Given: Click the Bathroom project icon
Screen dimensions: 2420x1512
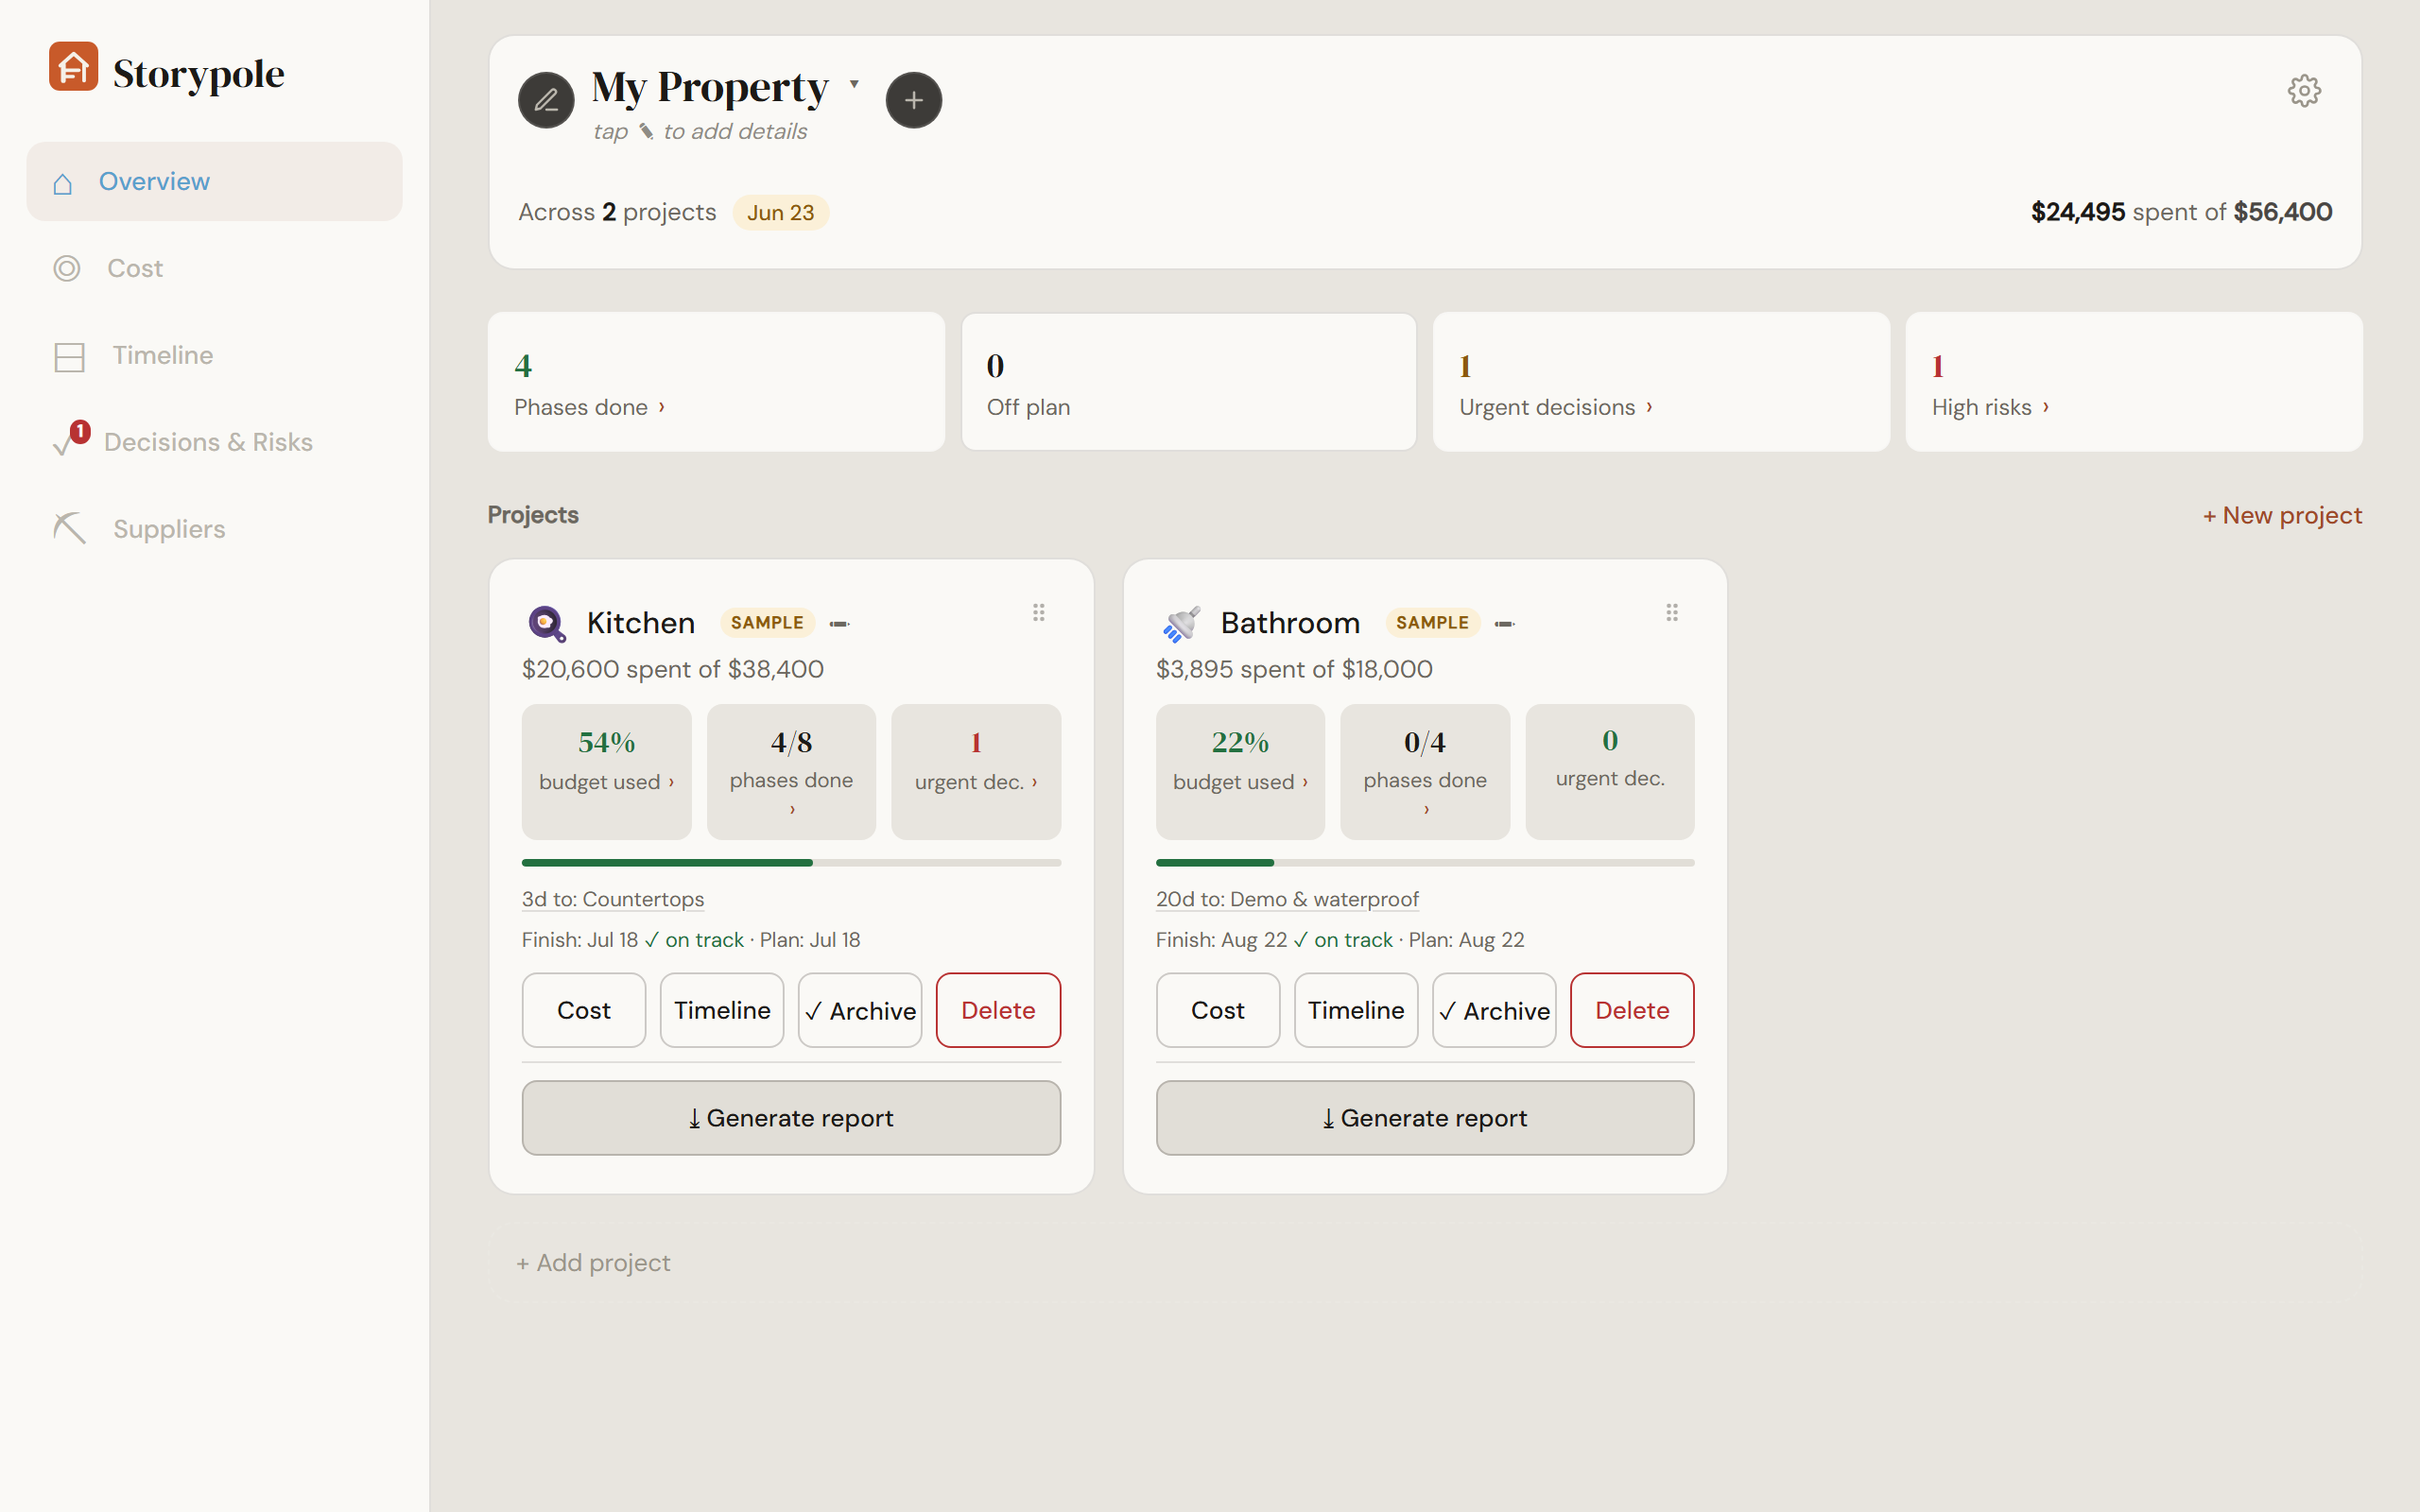Looking at the screenshot, I should click(1181, 623).
